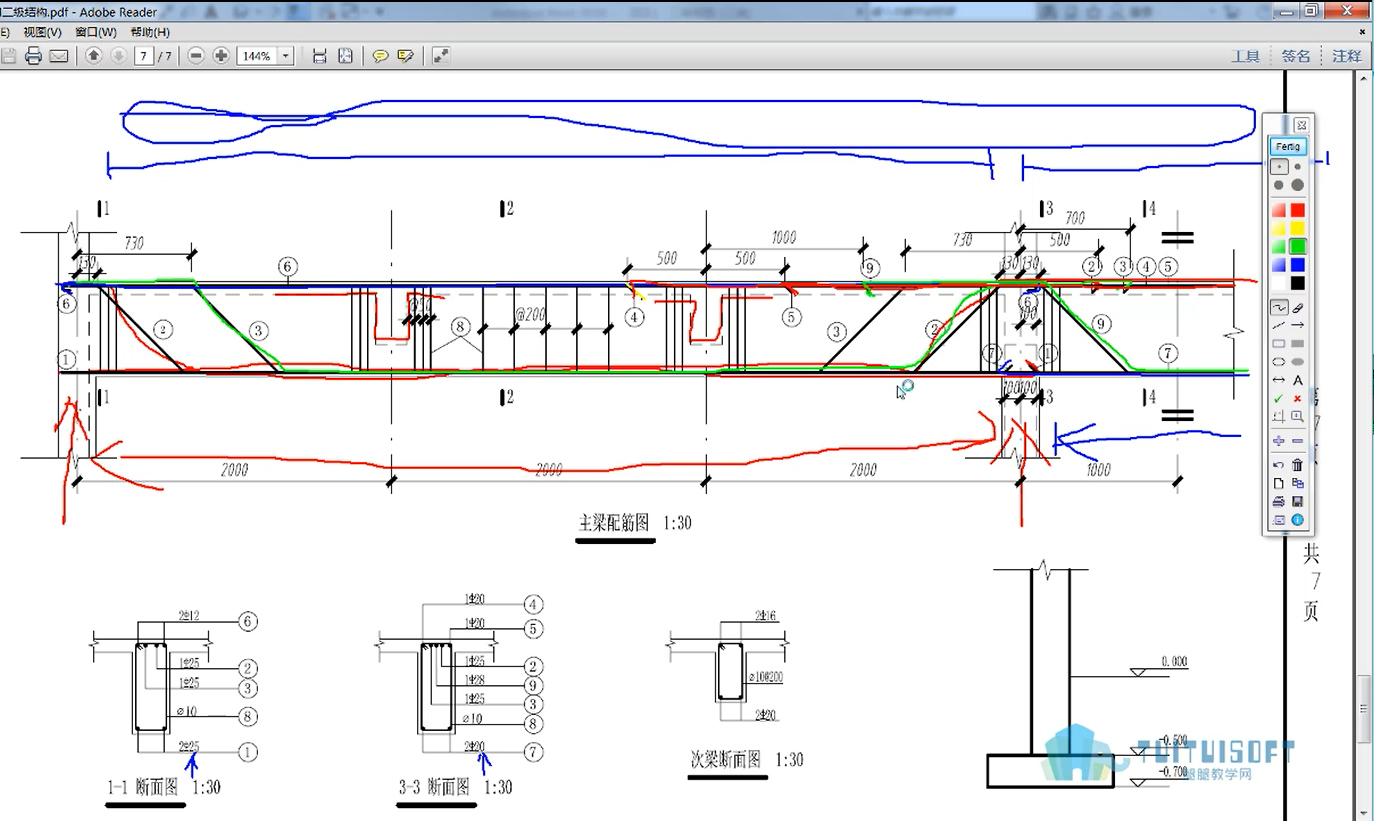Print the document from Adobe toolbar

pos(33,56)
